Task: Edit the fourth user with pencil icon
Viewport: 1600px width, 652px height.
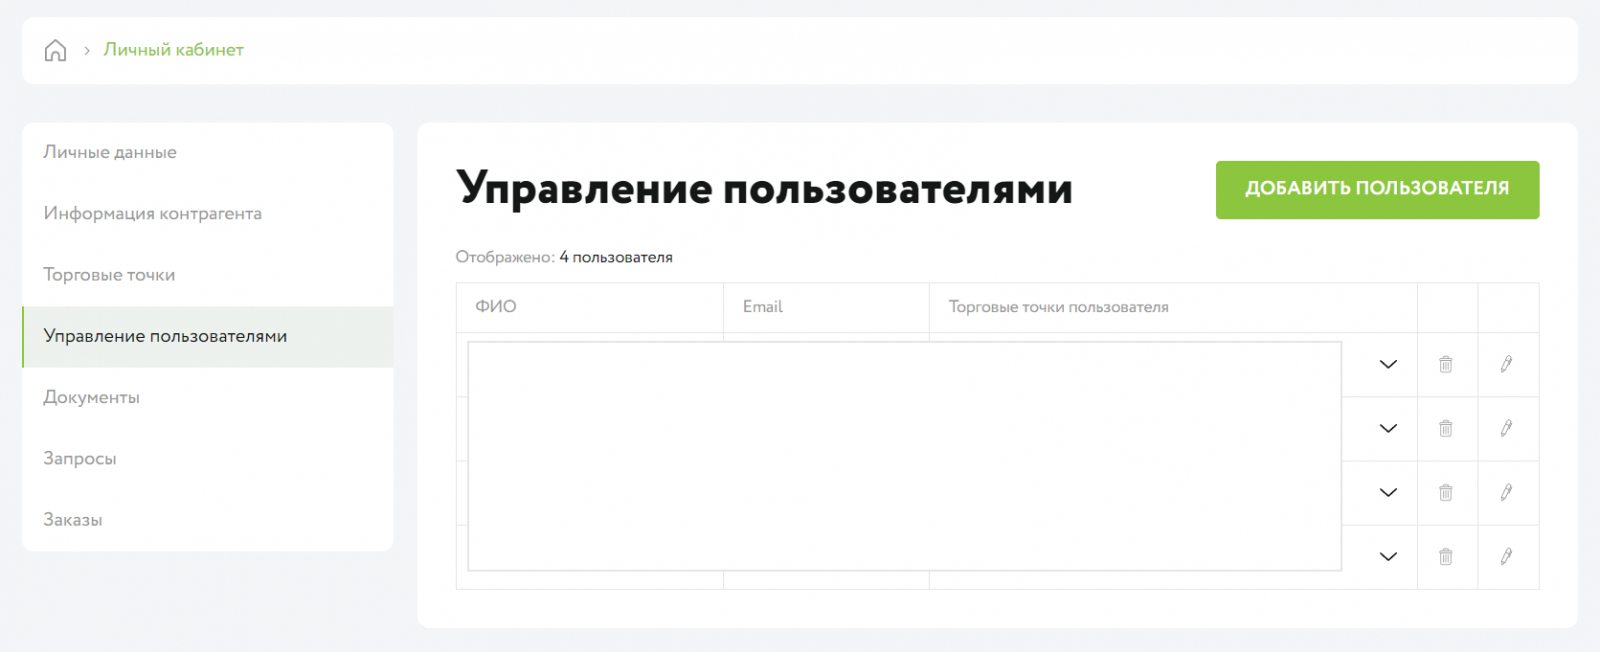Action: (1506, 556)
